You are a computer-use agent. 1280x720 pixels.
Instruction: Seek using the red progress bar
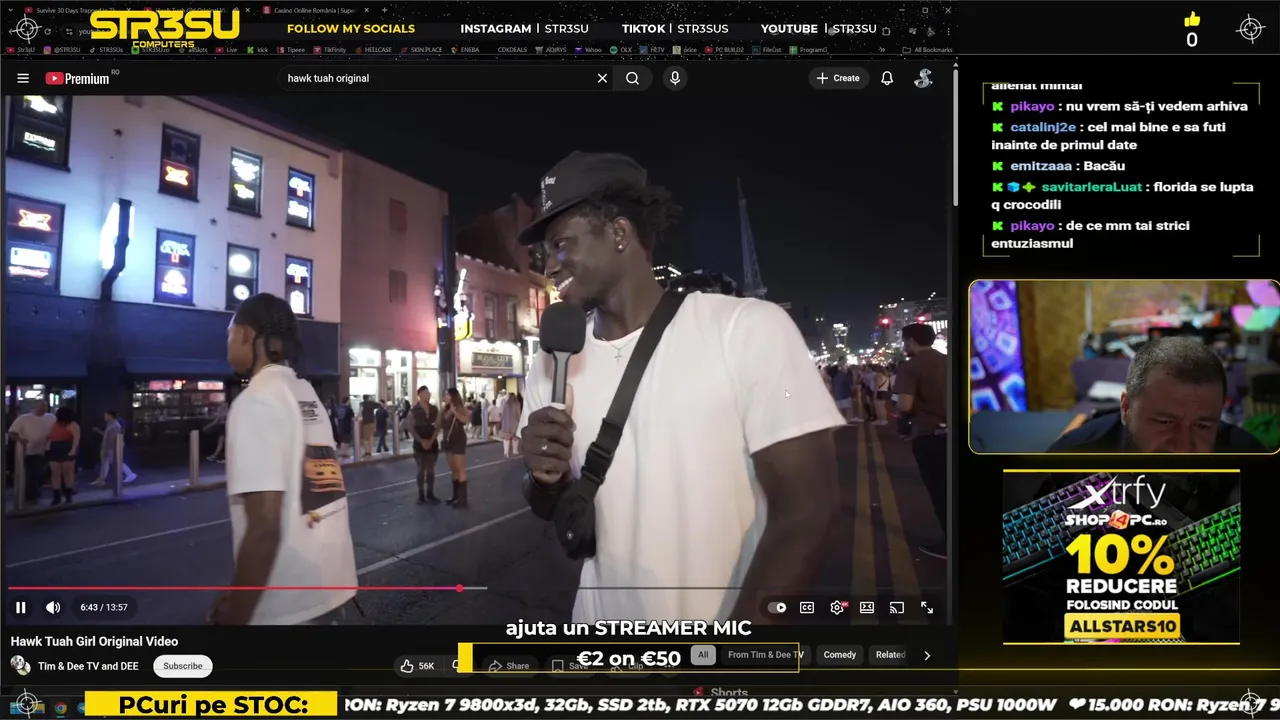476,588
